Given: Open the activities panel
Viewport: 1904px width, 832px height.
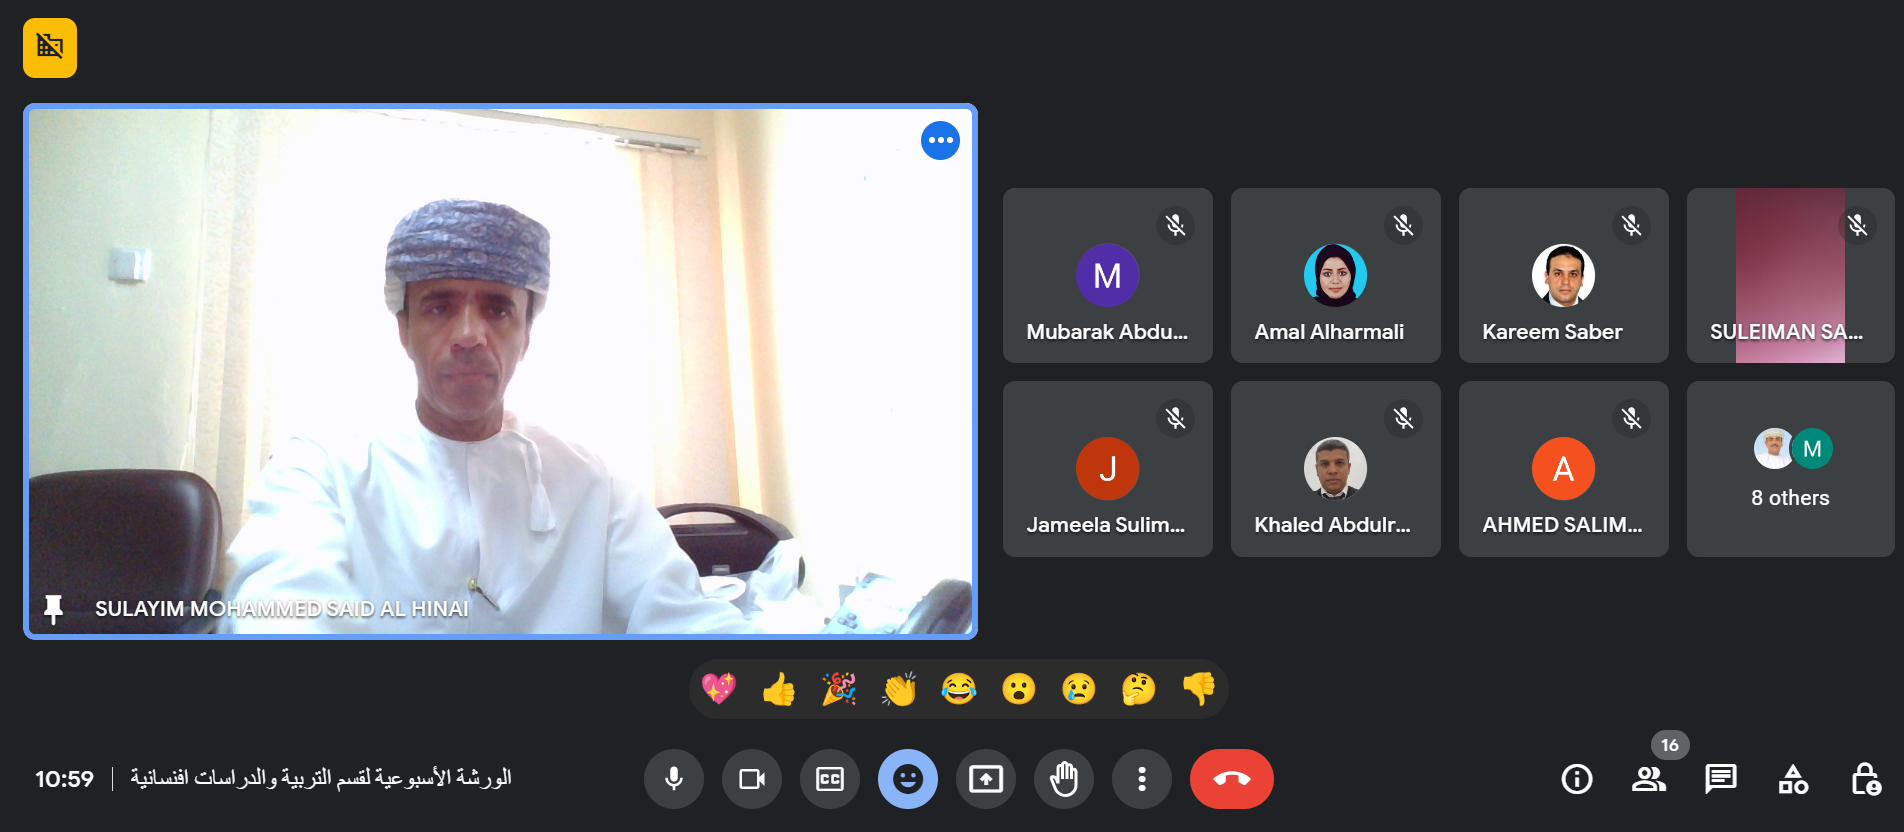Looking at the screenshot, I should pyautogui.click(x=1793, y=779).
